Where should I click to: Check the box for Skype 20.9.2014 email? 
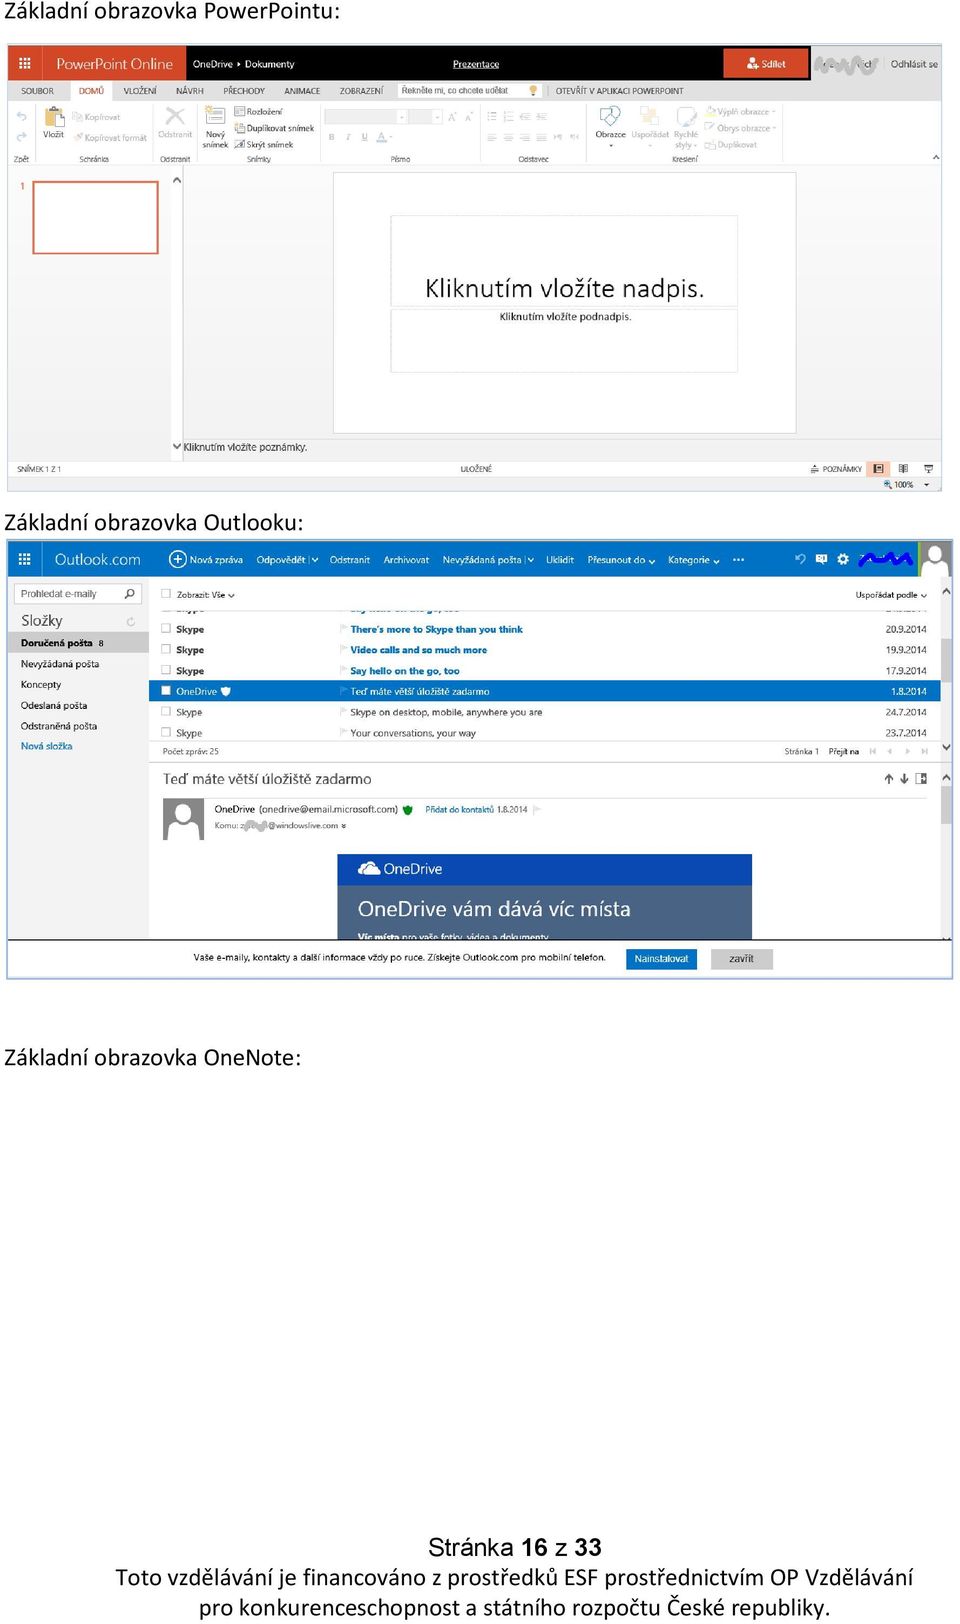coord(166,629)
